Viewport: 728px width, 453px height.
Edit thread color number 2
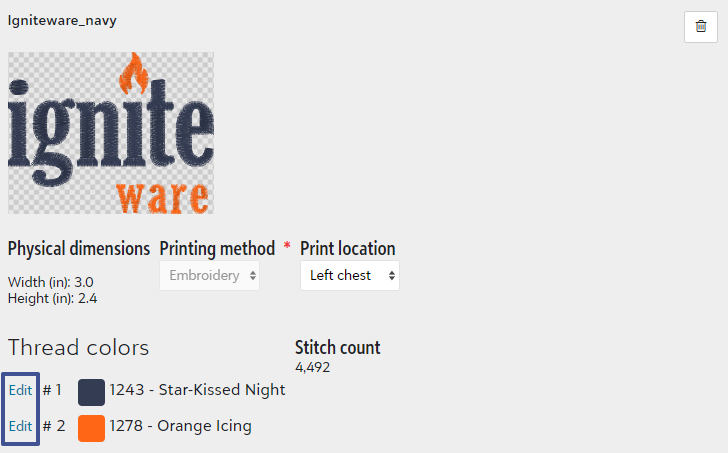(x=20, y=426)
